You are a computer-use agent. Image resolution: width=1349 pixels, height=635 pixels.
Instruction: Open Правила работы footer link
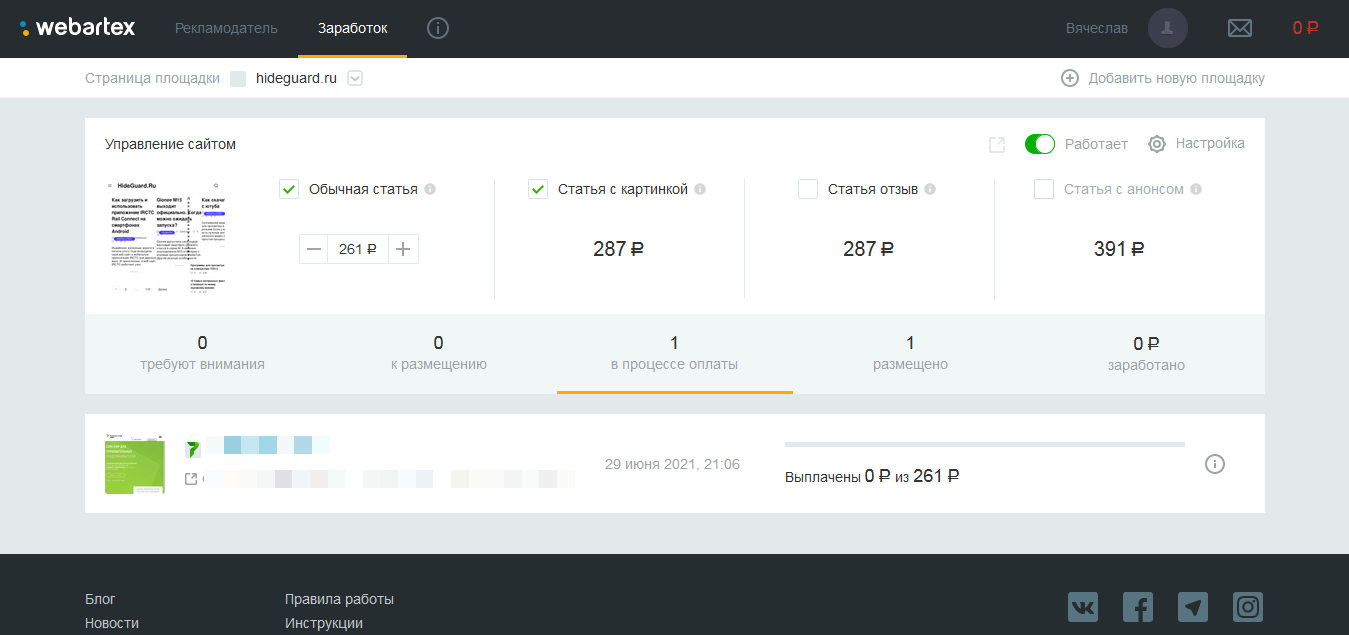pos(339,599)
